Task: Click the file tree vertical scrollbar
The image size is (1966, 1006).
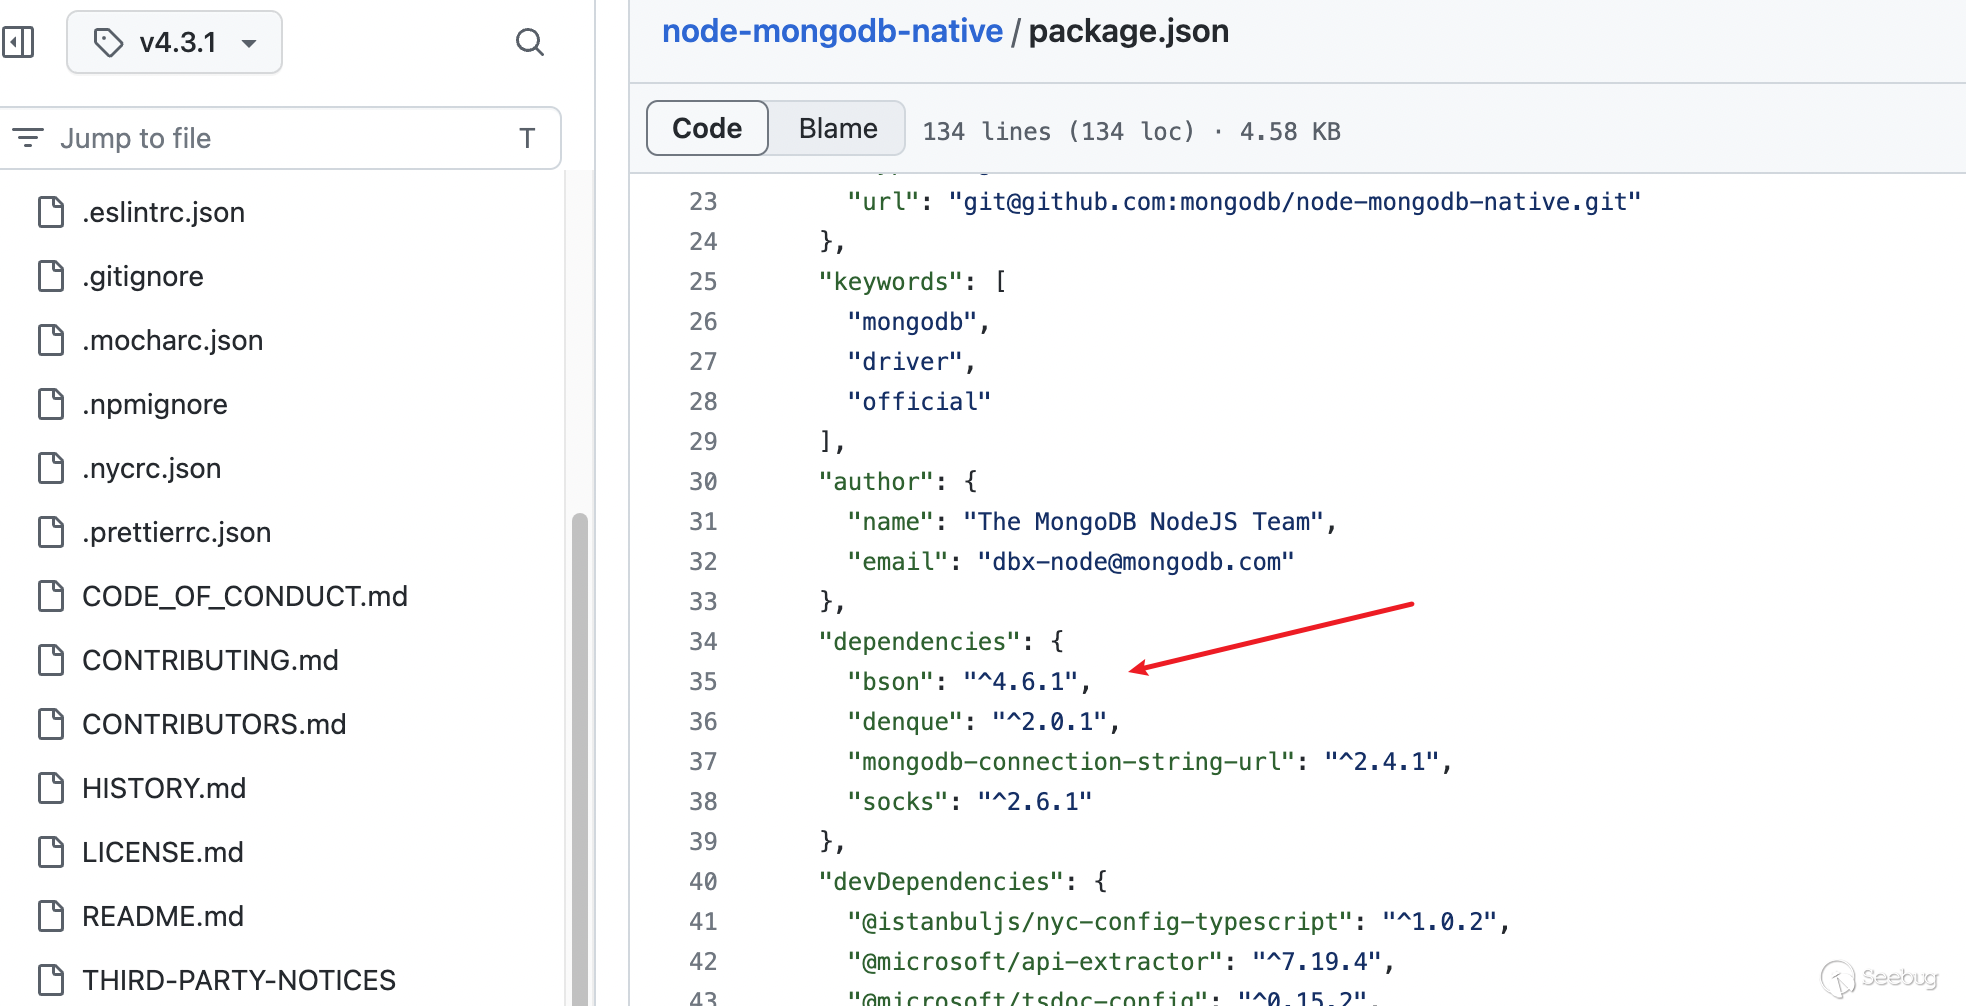Action: pos(579,750)
